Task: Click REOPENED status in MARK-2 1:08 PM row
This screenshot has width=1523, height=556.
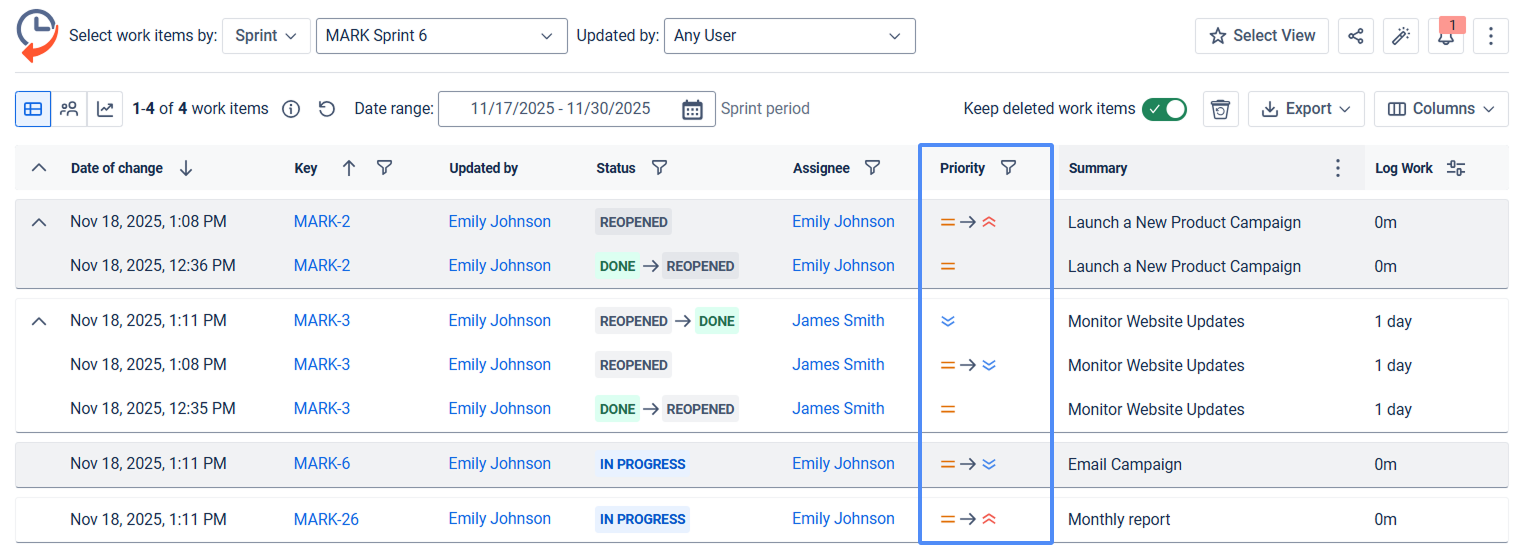Action: pyautogui.click(x=633, y=222)
